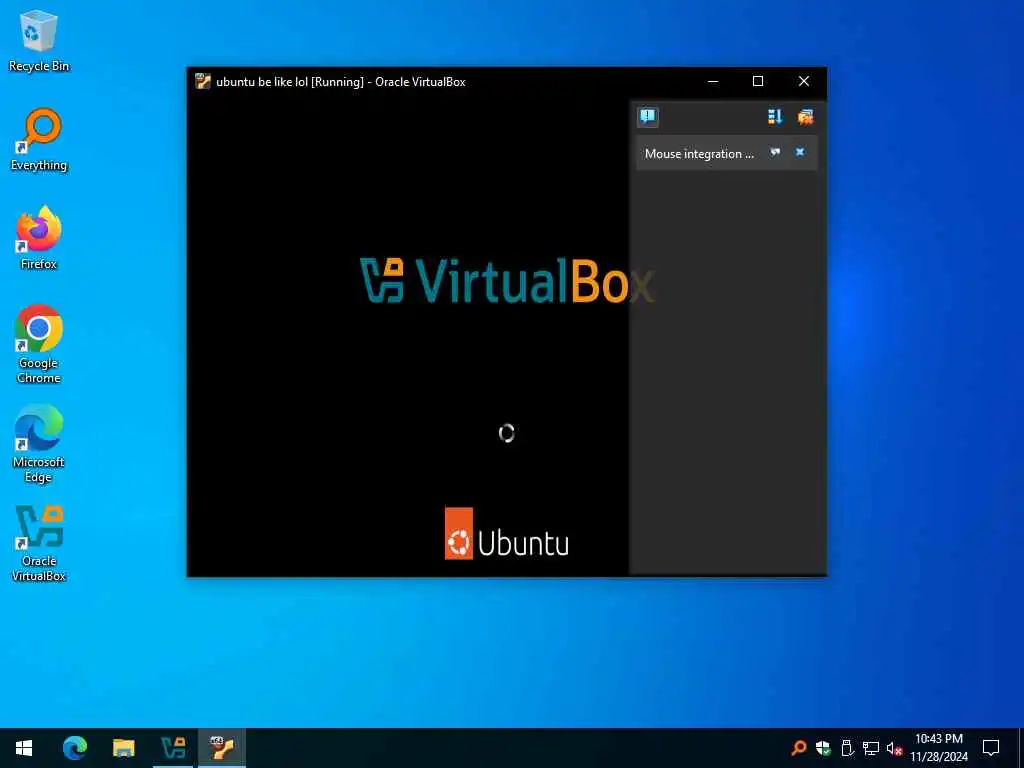This screenshot has width=1024, height=768.
Task: Dismiss the Mouse integration notification
Action: click(800, 152)
